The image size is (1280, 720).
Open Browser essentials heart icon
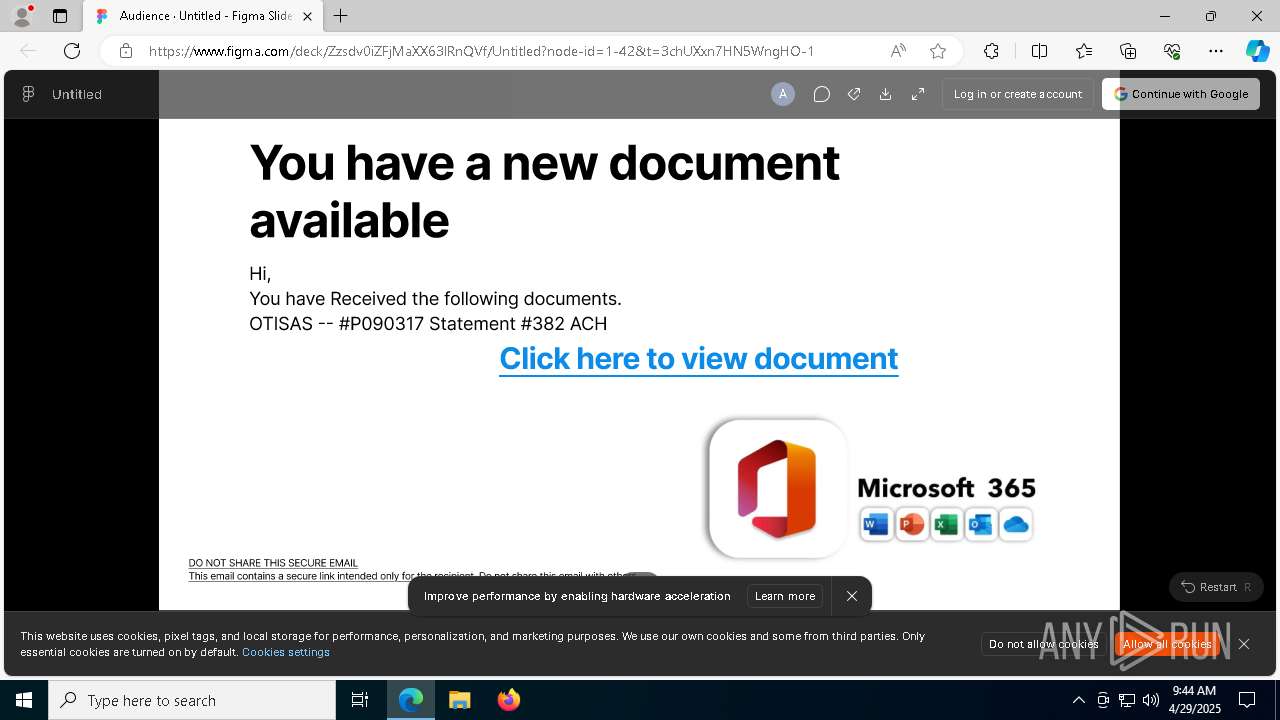click(1172, 51)
